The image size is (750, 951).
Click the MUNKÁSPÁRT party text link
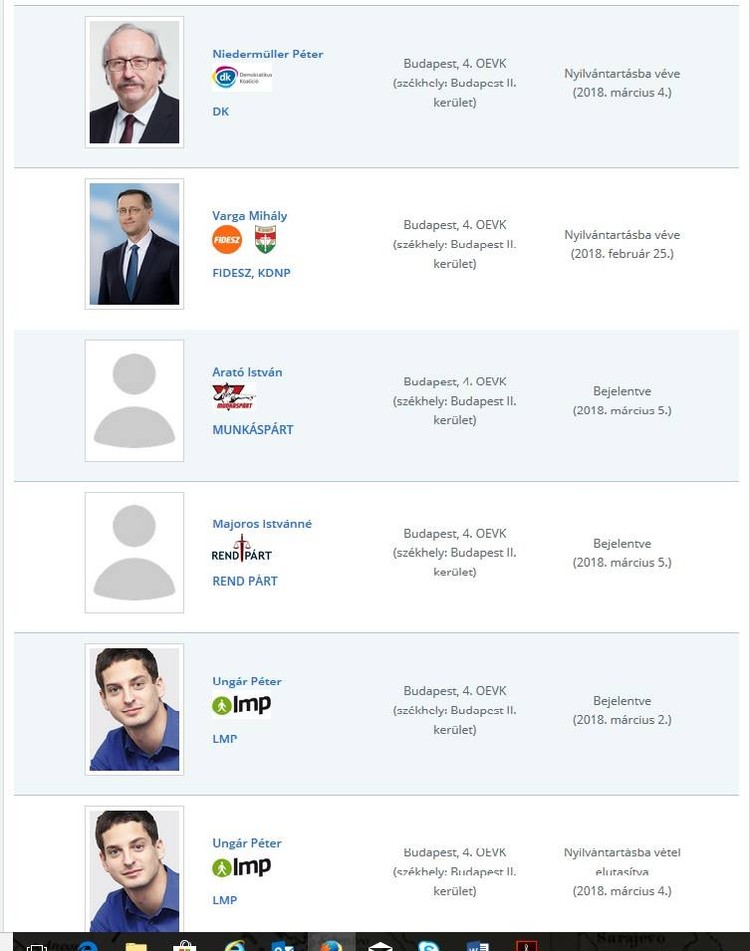pyautogui.click(x=252, y=430)
